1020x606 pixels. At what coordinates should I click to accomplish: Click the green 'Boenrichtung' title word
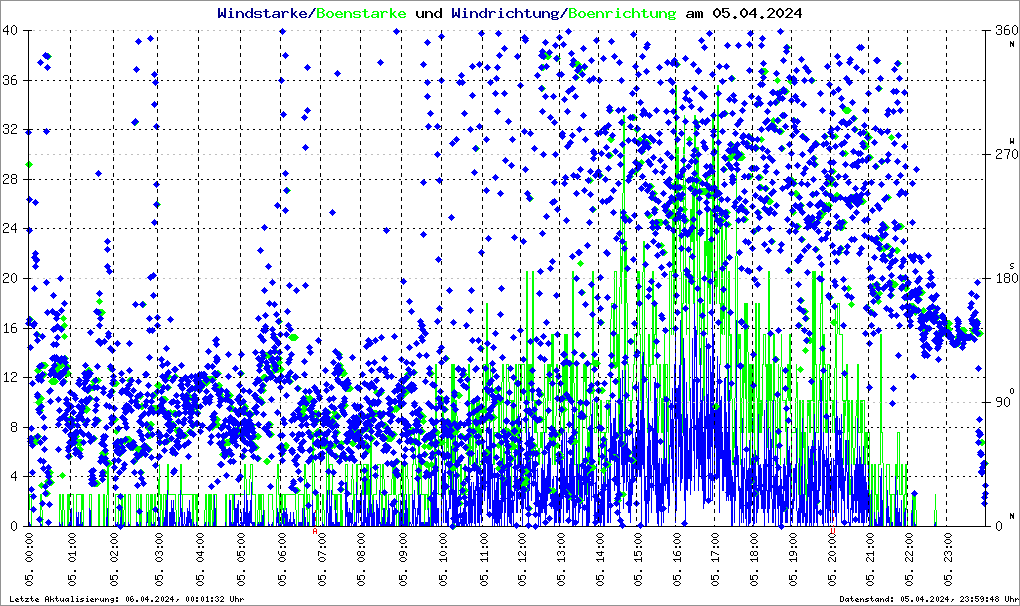(622, 13)
